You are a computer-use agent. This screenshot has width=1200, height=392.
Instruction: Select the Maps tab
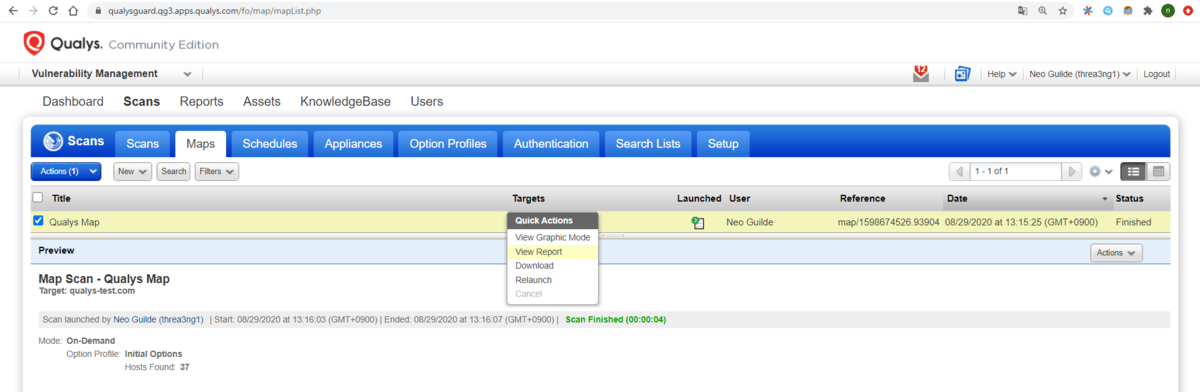201,144
